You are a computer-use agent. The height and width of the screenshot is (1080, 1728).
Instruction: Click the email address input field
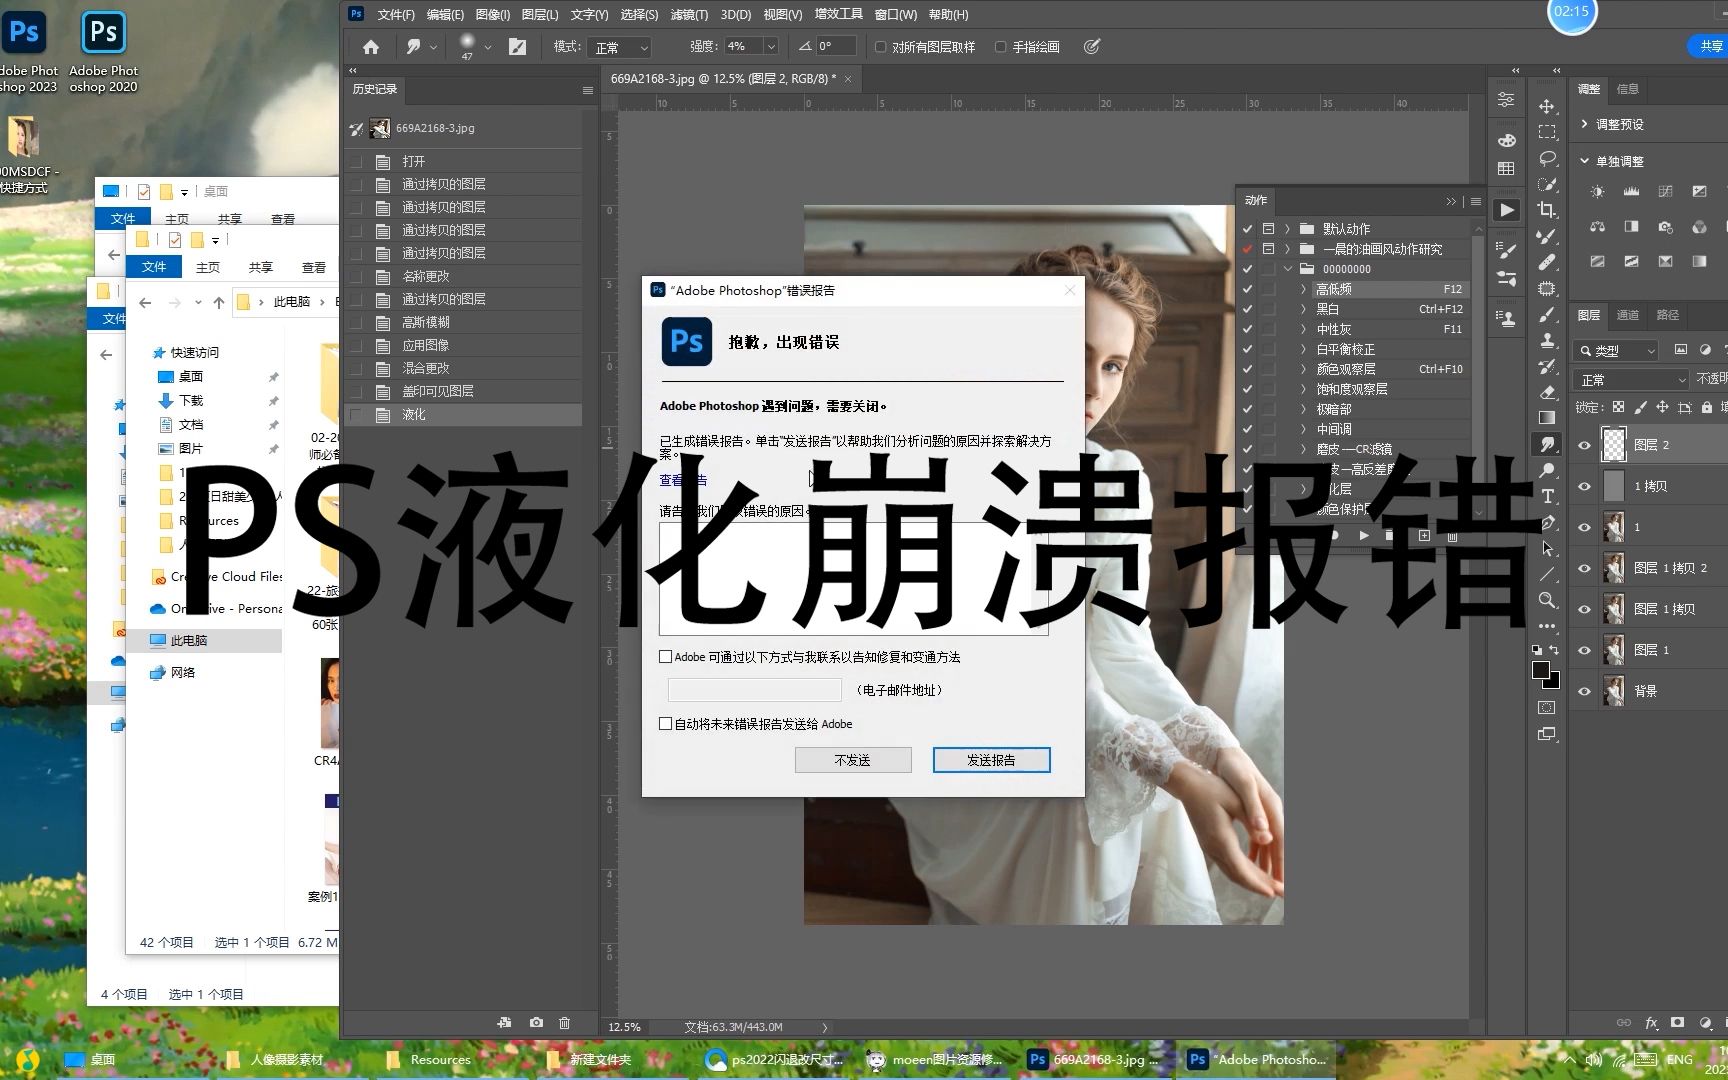(755, 690)
